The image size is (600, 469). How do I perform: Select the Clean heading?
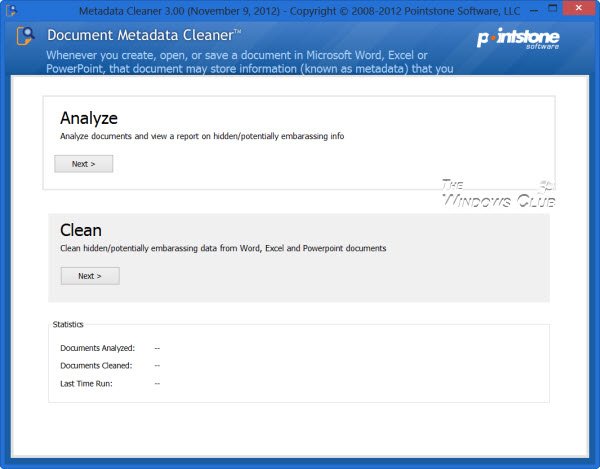pos(81,230)
